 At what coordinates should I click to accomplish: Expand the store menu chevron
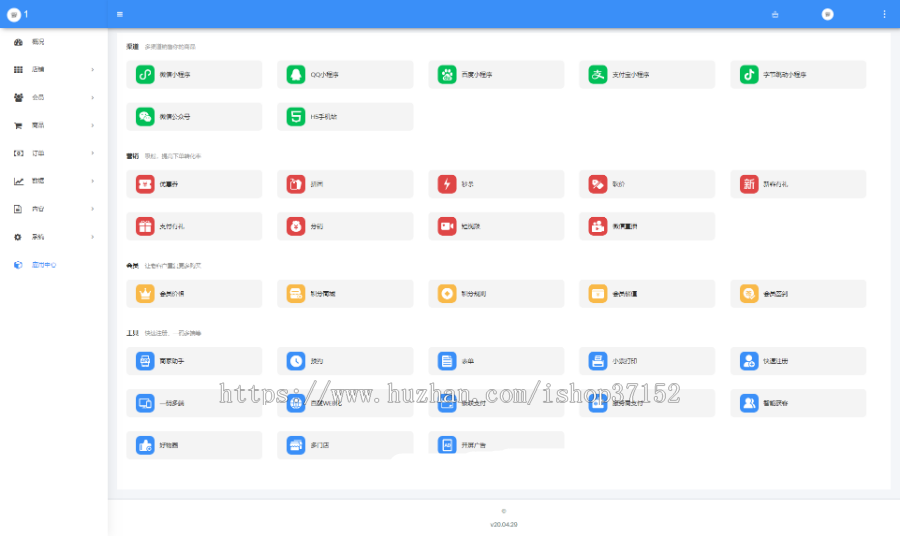(92, 69)
